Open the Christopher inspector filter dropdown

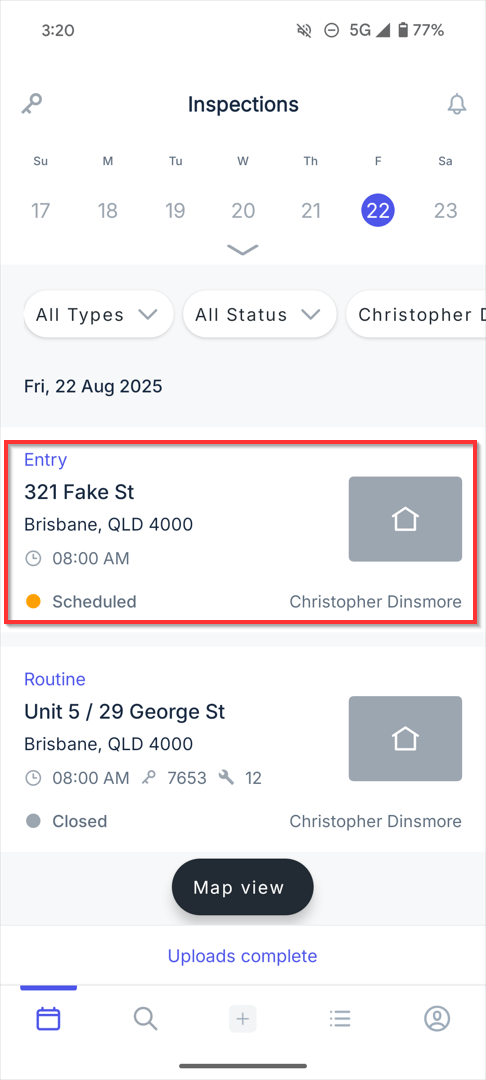[x=416, y=315]
